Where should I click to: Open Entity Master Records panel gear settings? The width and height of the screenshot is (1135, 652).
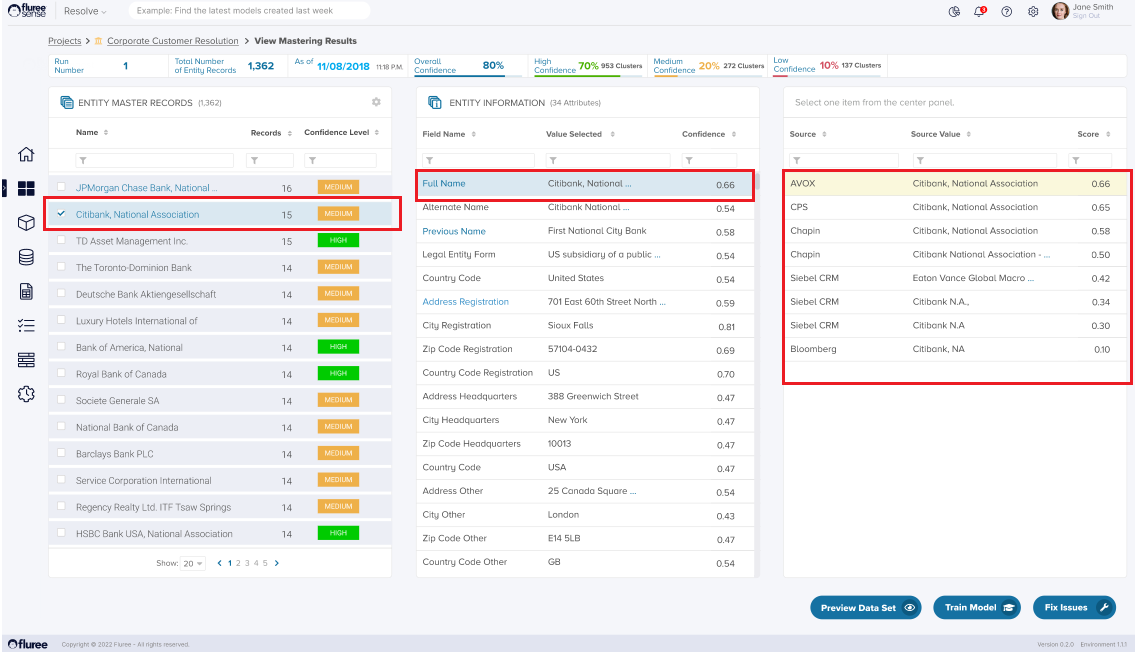[376, 102]
